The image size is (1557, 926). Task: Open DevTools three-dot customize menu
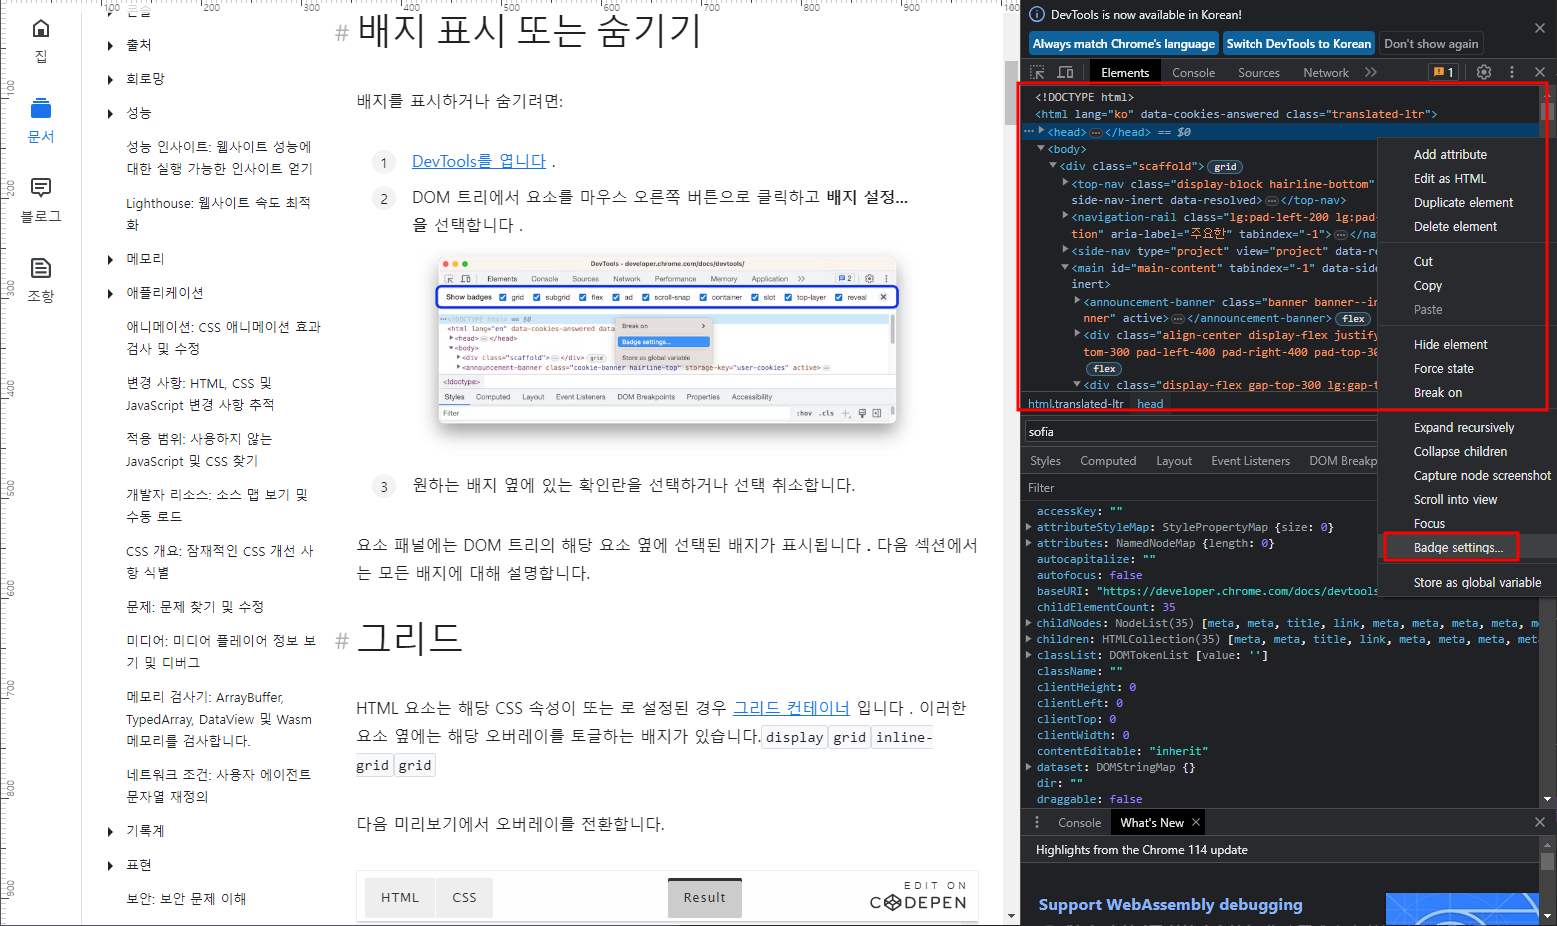pyautogui.click(x=1512, y=72)
